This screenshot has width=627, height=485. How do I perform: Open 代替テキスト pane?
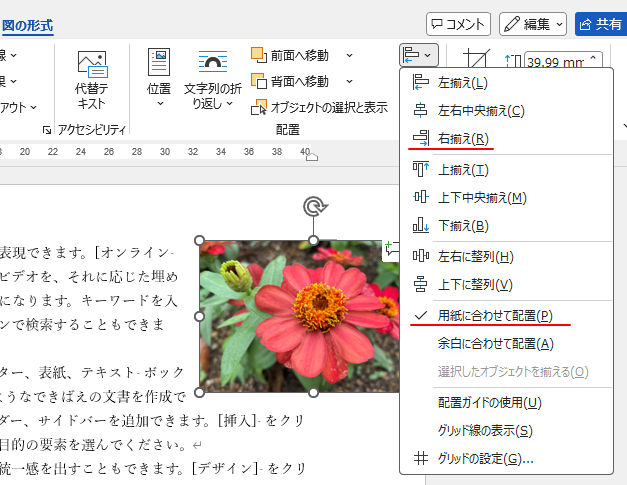92,80
